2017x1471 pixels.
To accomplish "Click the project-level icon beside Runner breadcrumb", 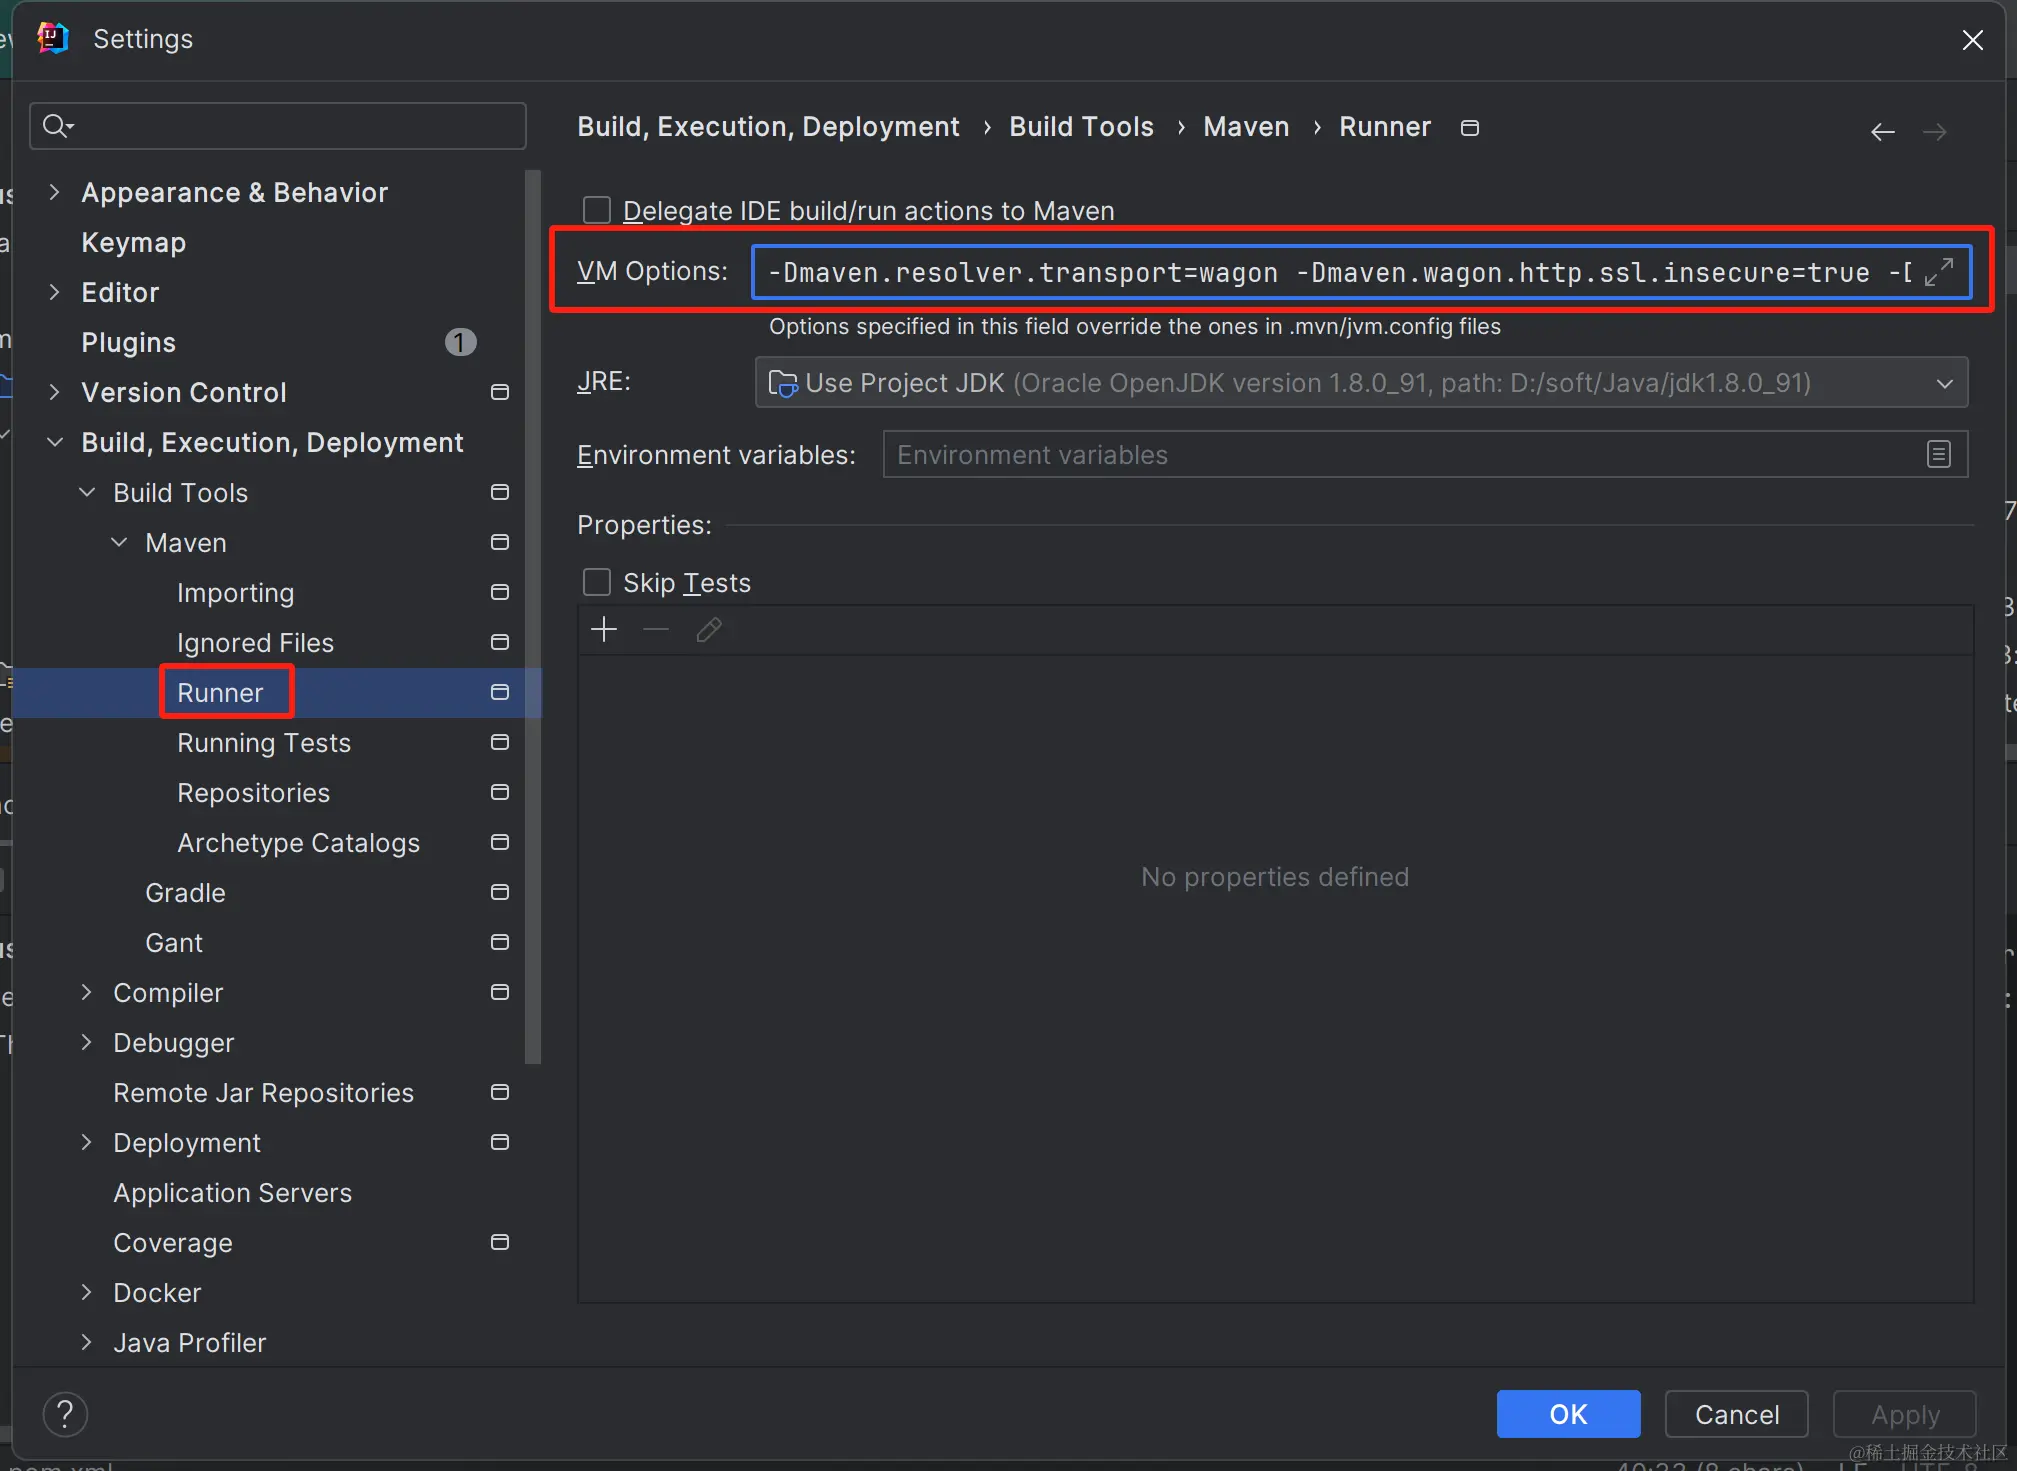I will (1469, 128).
